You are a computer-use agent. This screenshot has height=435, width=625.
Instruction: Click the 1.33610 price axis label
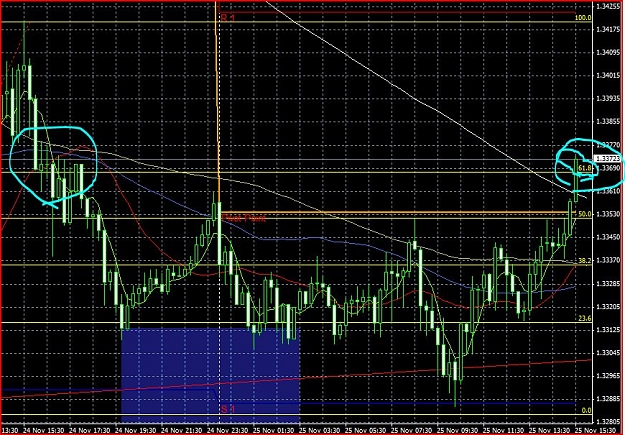point(607,191)
